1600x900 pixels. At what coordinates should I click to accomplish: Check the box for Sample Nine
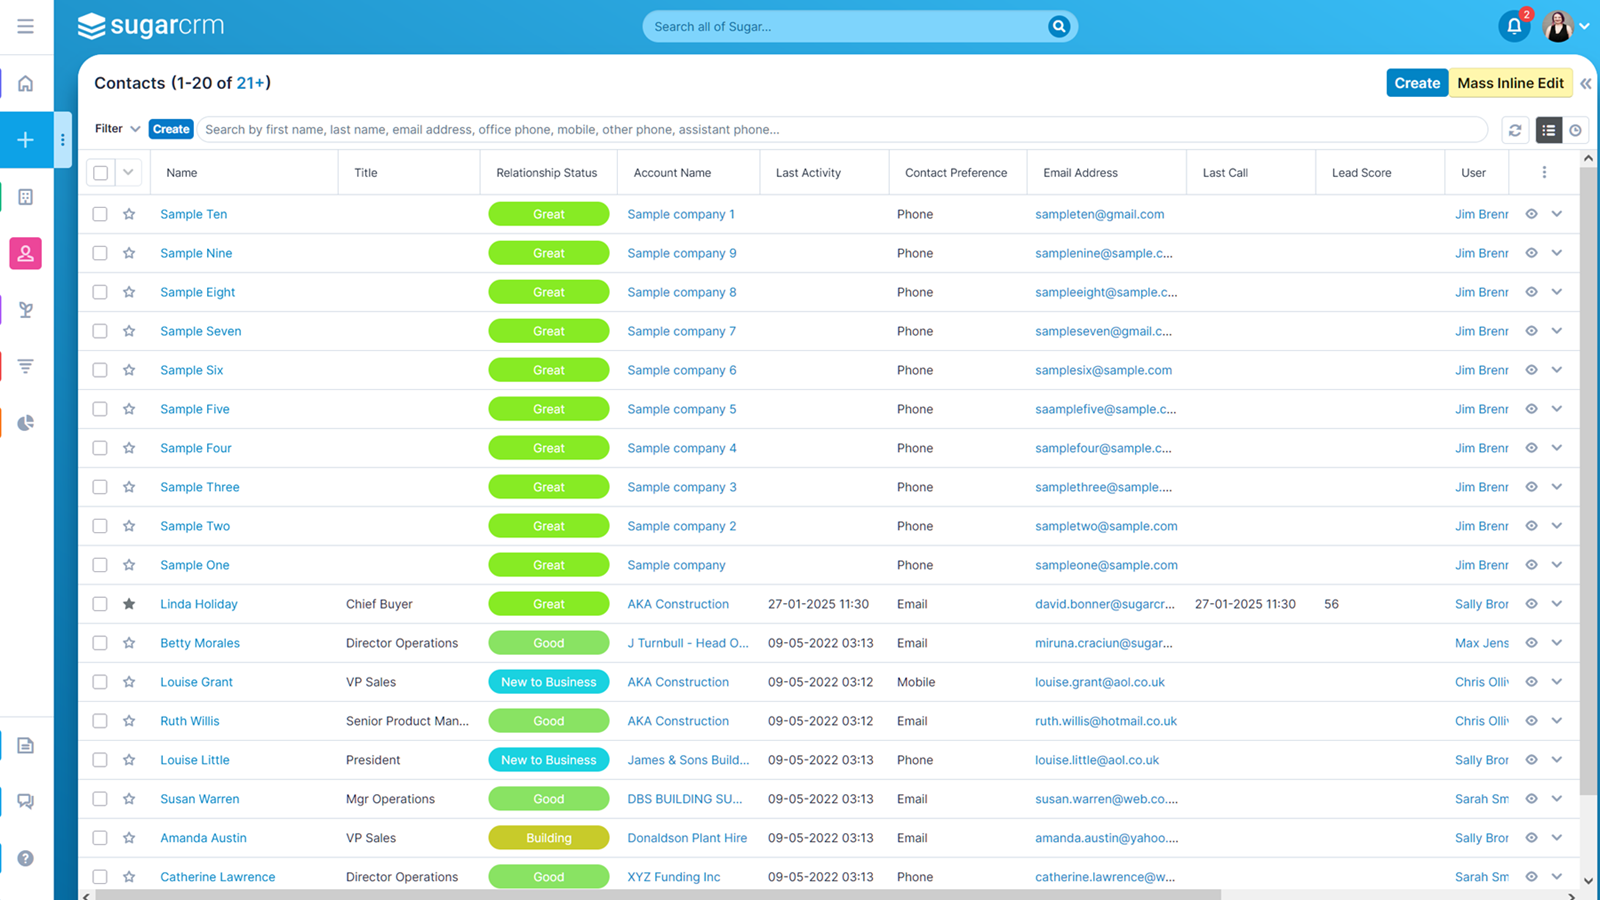[x=100, y=253]
